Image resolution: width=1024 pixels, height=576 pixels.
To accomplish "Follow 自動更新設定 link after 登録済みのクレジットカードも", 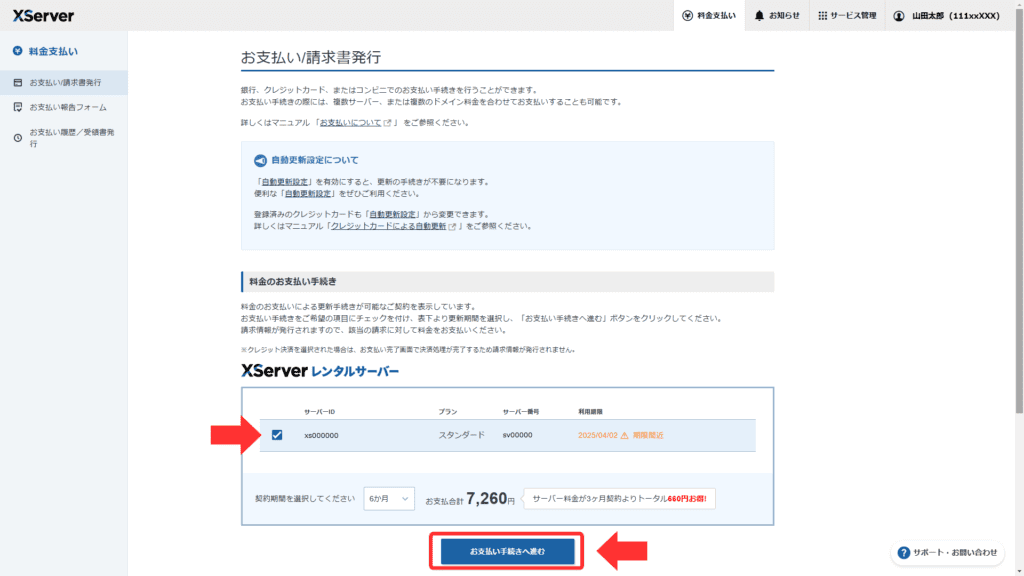I will pyautogui.click(x=392, y=215).
